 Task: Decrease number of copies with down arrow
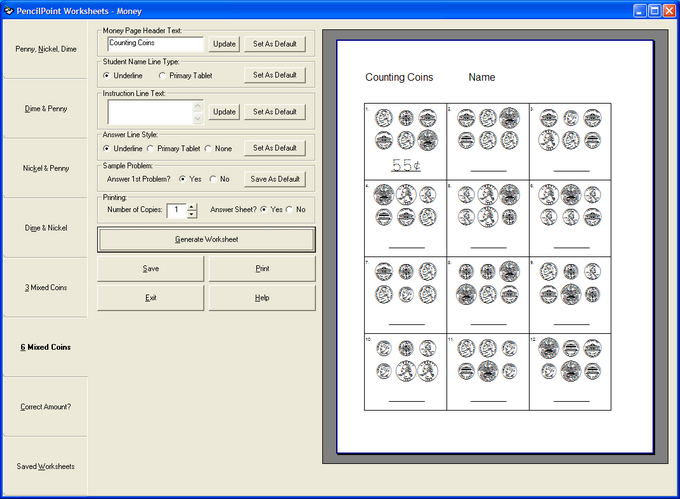pos(192,214)
